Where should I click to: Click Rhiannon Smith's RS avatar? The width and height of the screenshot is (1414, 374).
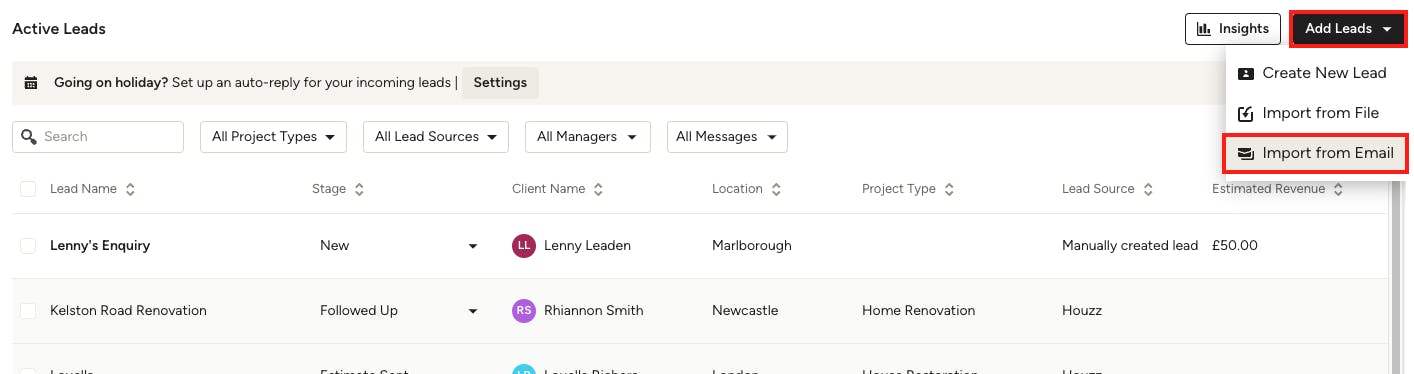coord(524,311)
